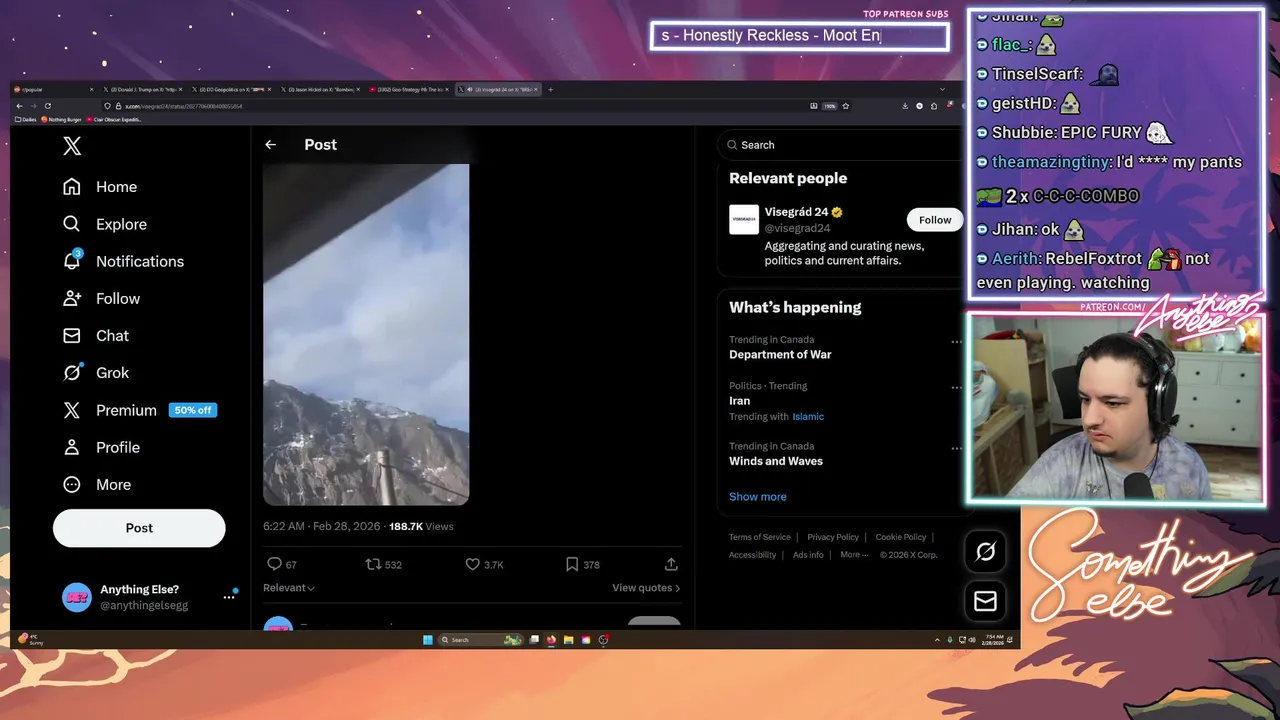Viewport: 1280px width, 720px height.
Task: Open Explore from the sidebar
Action: click(104, 224)
